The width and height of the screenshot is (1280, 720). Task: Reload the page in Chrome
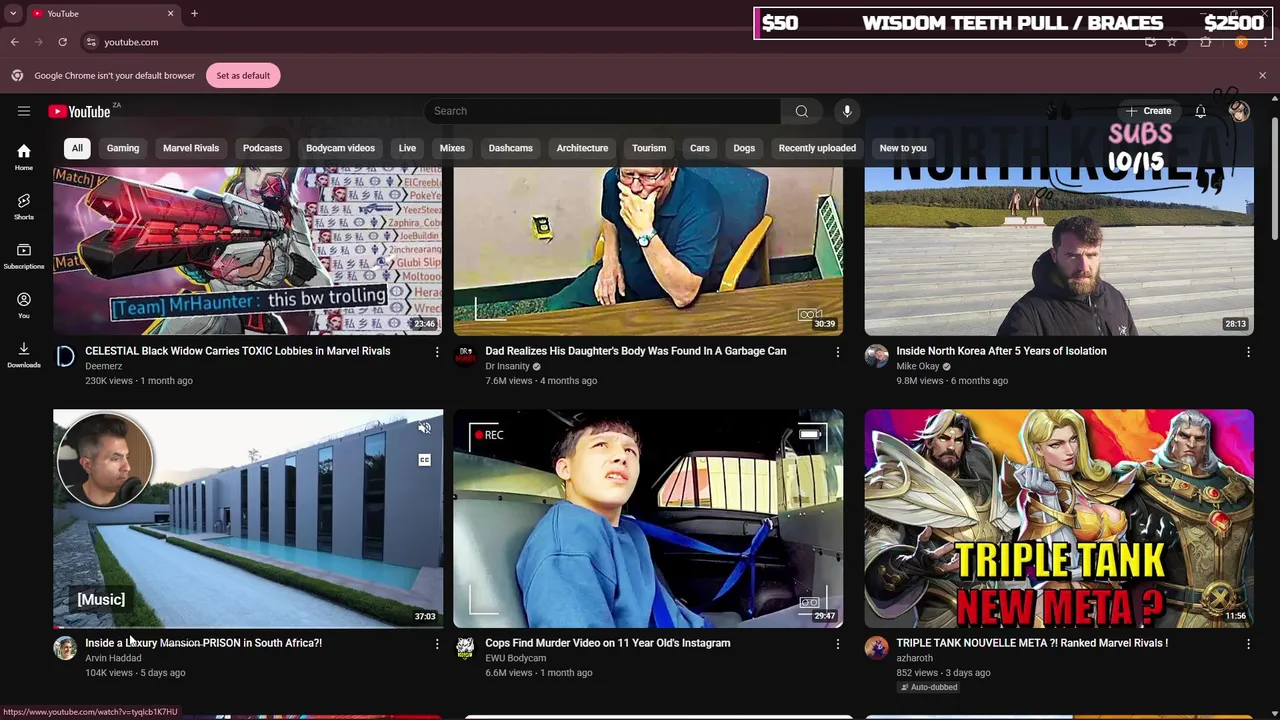point(62,42)
